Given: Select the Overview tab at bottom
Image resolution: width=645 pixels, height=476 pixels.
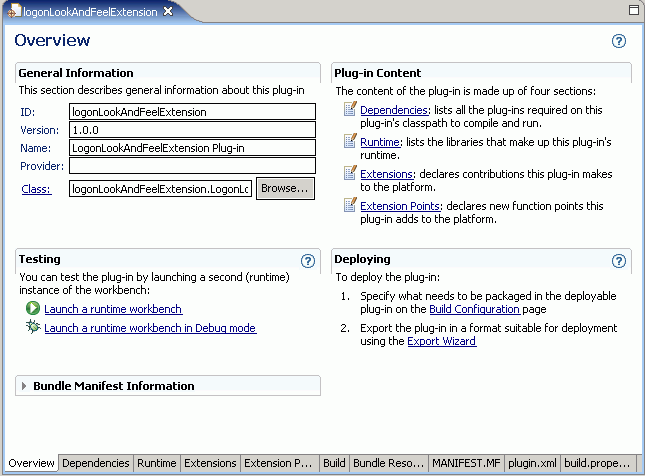Looking at the screenshot, I should click(x=31, y=463).
